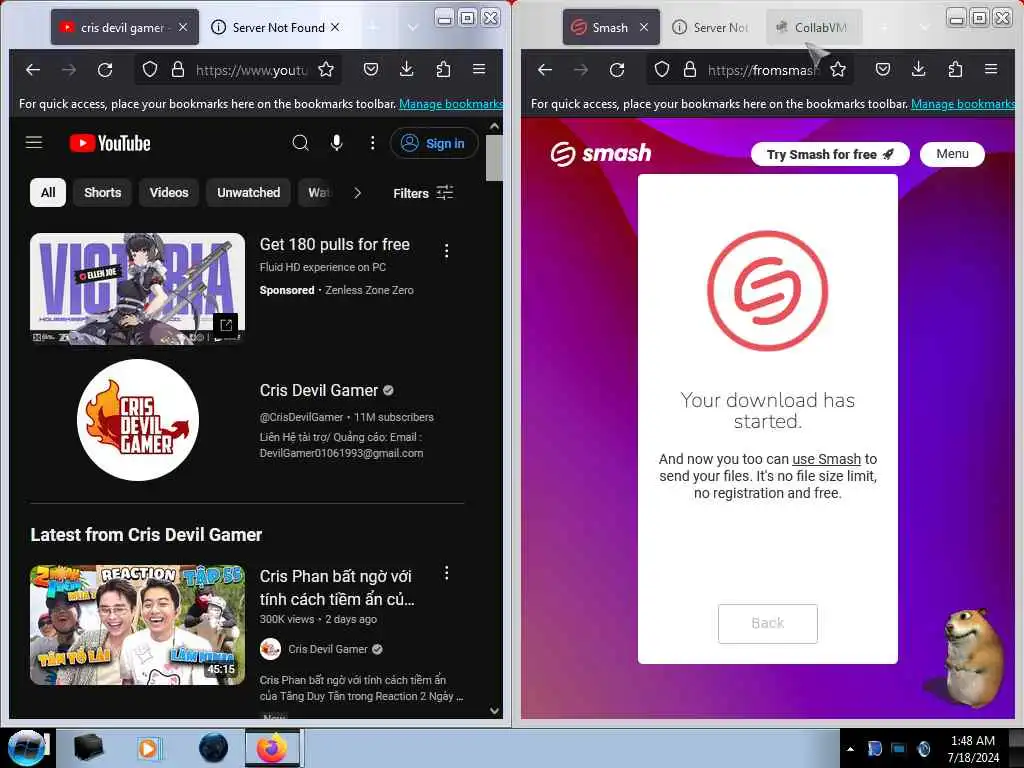Open the Smash Menu button
Image resolution: width=1024 pixels, height=768 pixels.
pos(952,154)
